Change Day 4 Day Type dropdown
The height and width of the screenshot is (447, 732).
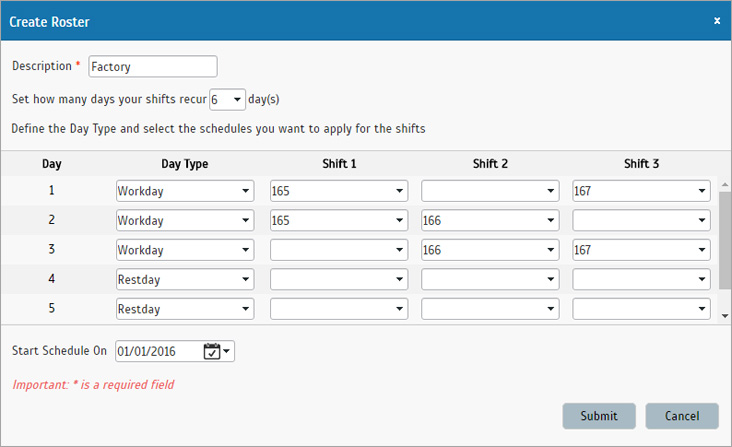[x=184, y=280]
